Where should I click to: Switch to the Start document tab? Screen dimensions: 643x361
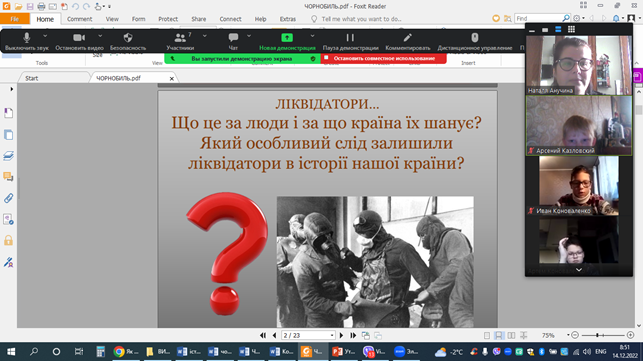(x=32, y=78)
